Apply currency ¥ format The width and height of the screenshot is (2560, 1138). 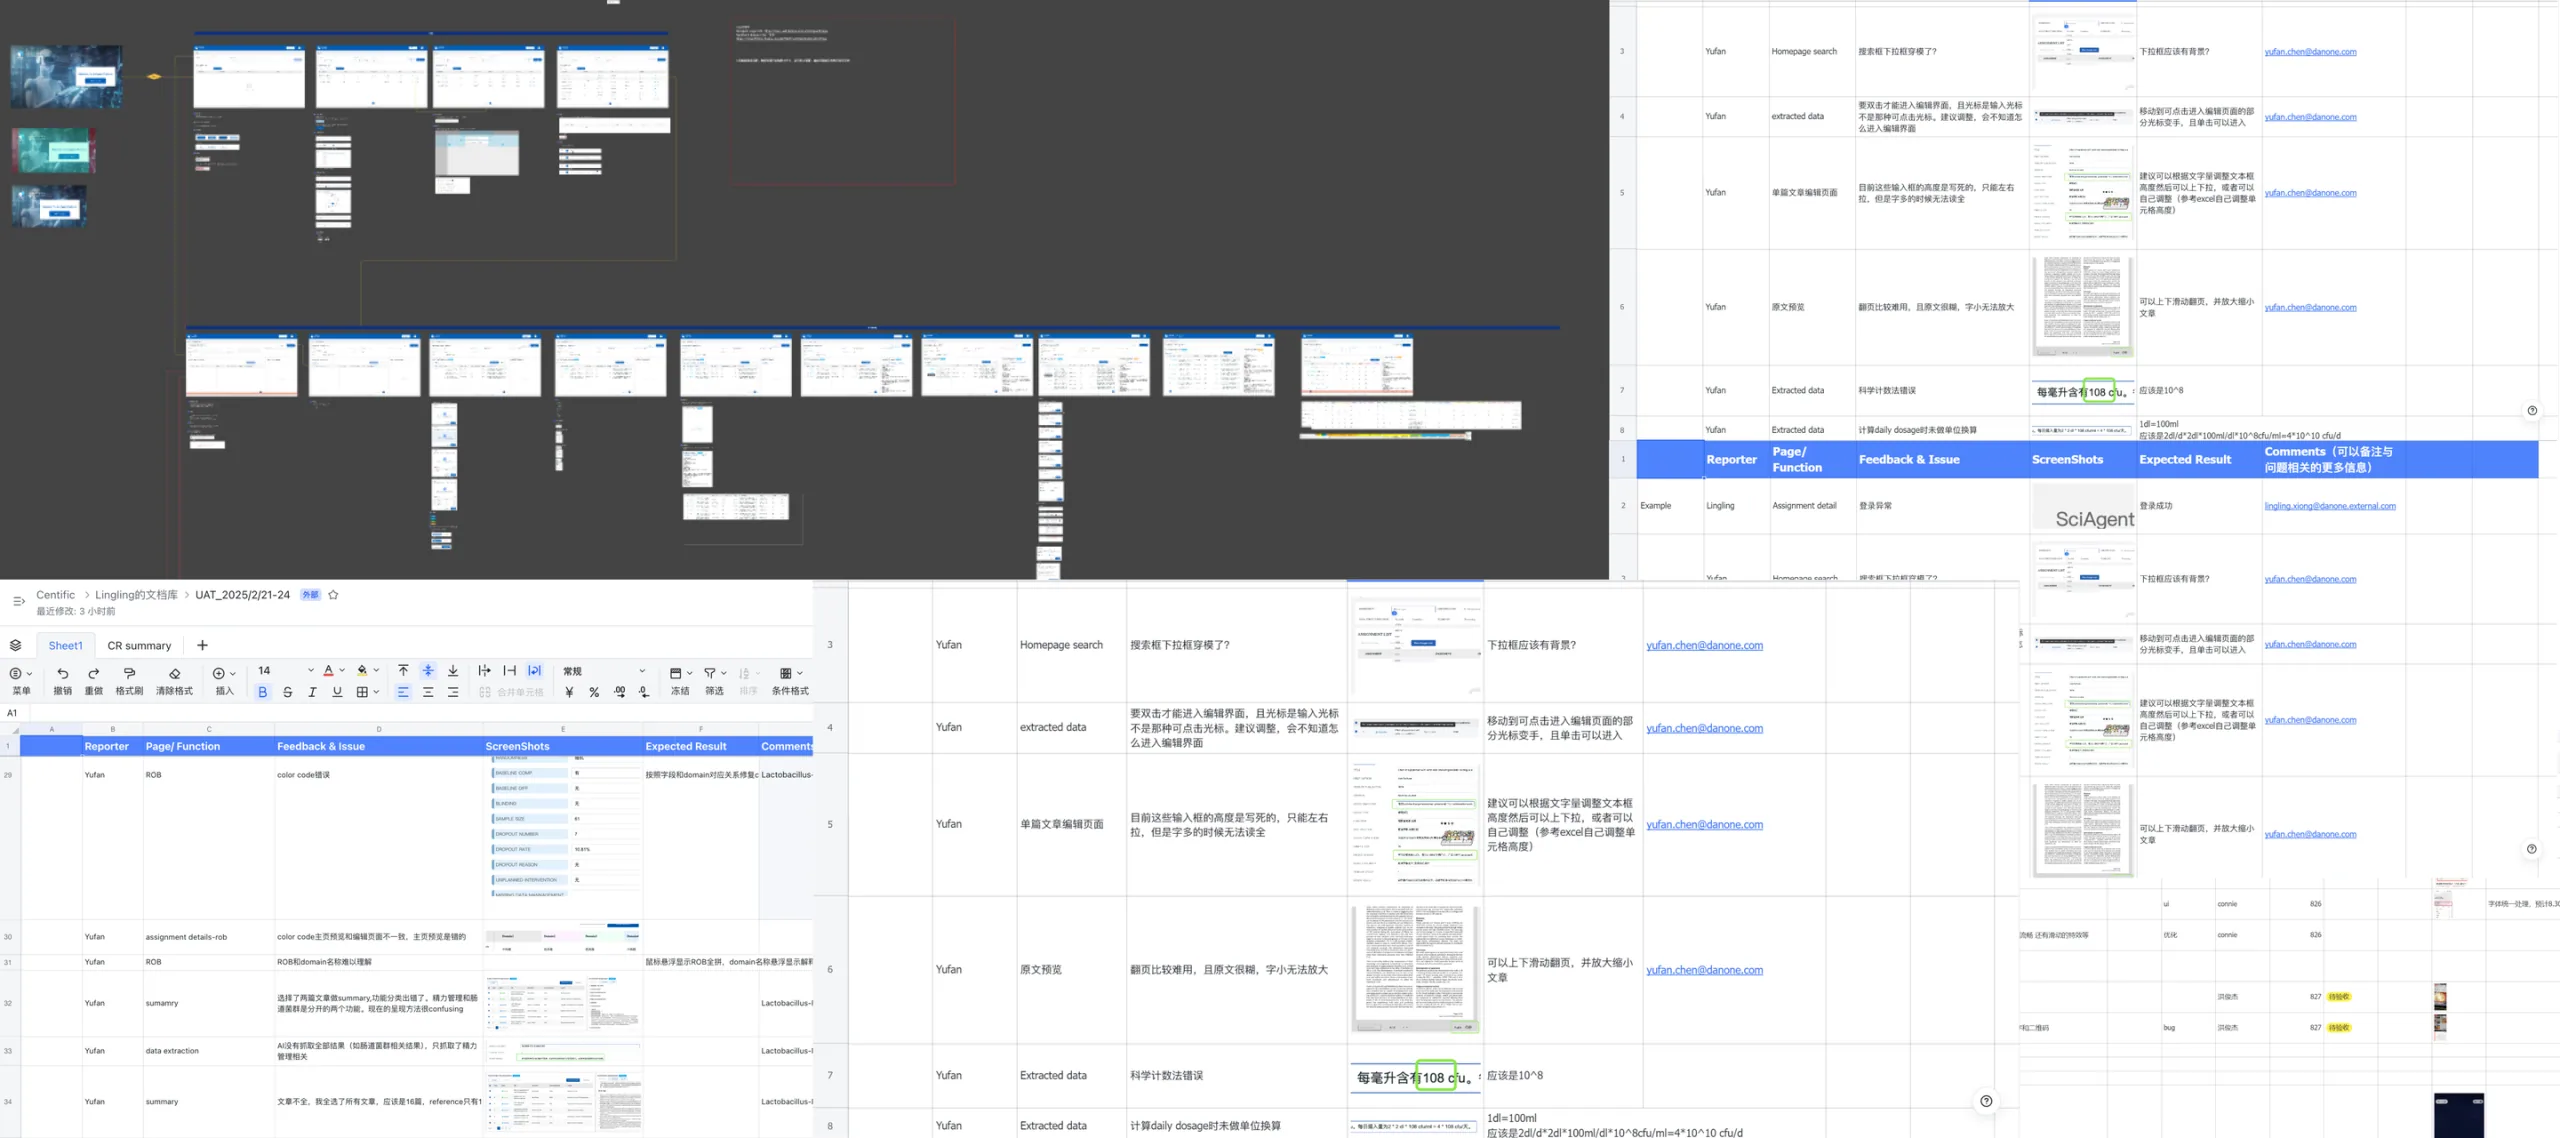pos(569,692)
